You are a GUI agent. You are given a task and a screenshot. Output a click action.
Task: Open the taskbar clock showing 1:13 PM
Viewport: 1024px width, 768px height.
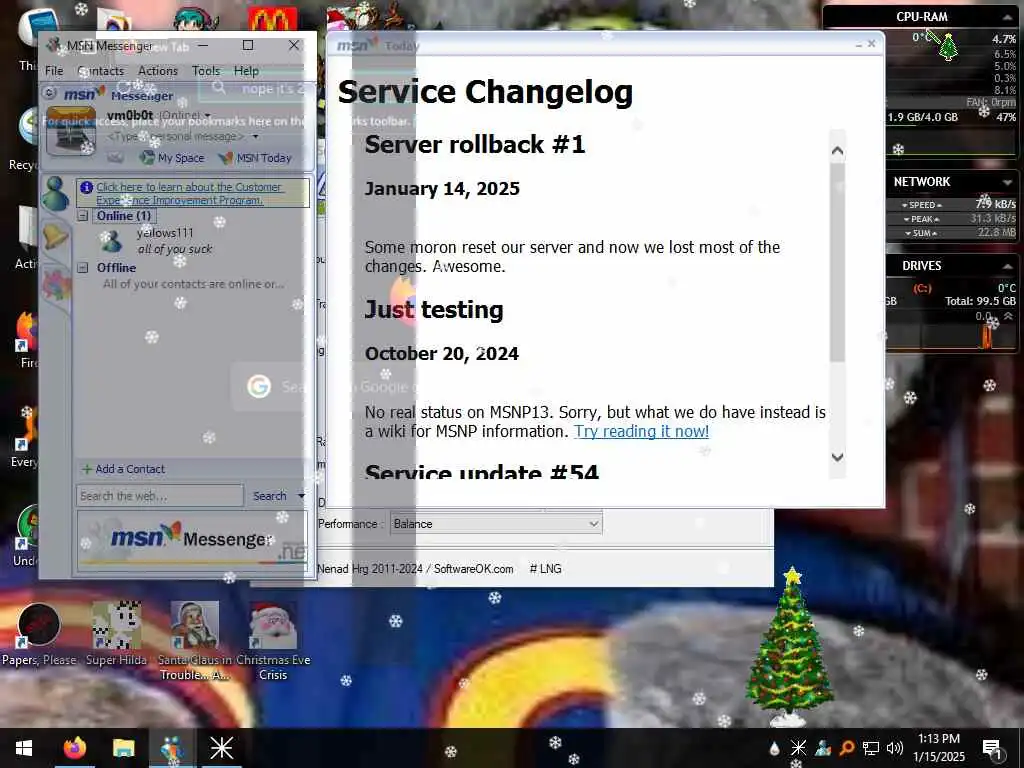pos(938,748)
